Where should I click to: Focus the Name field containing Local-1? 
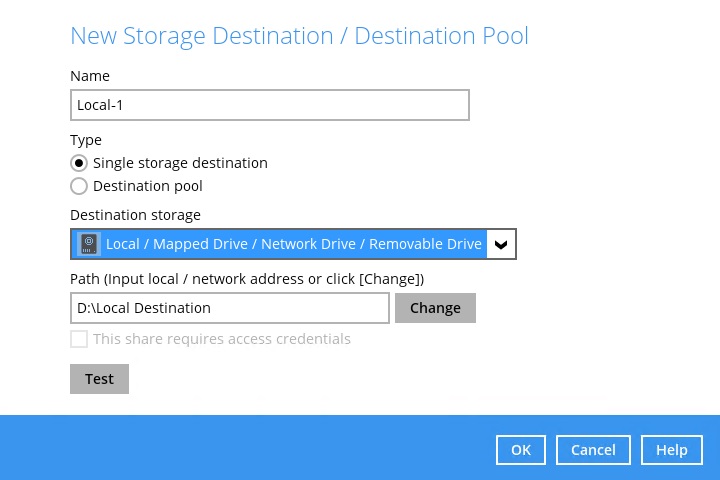270,105
